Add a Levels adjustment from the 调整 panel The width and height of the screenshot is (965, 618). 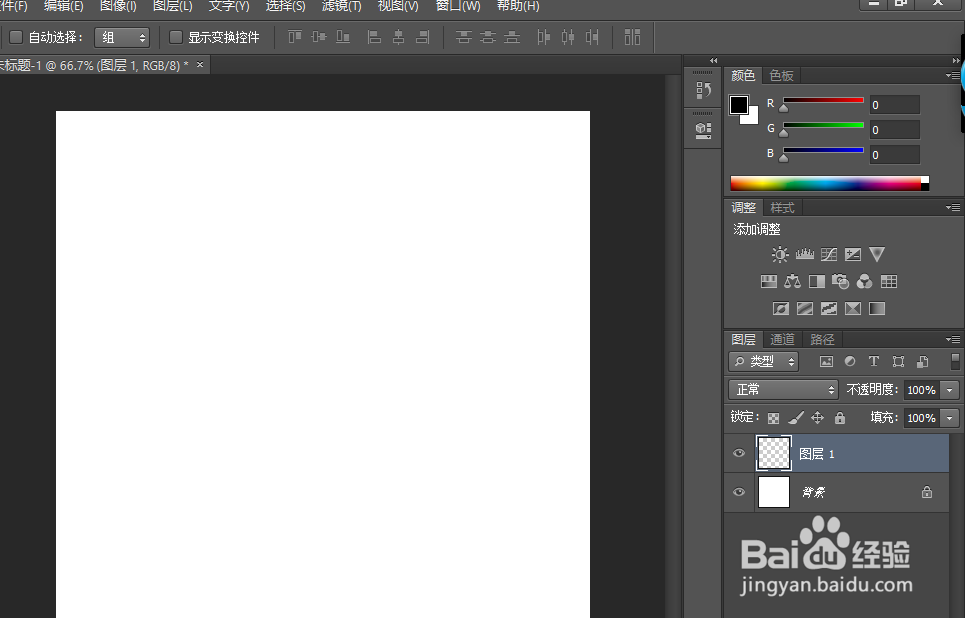click(x=804, y=254)
